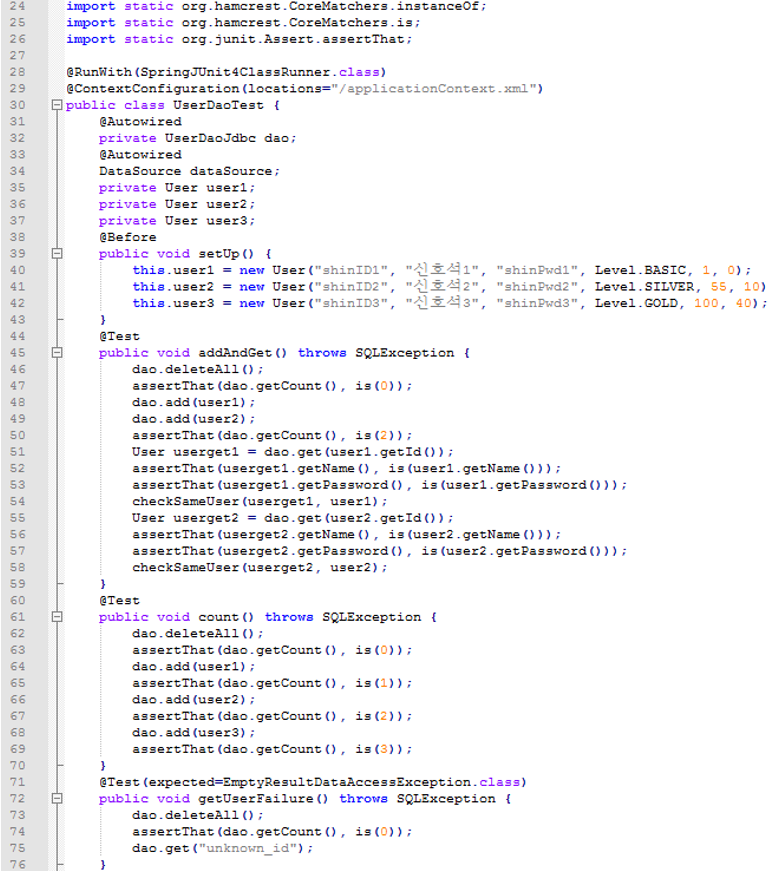This screenshot has height=871, width=769.
Task: Click the first '@Autowired' annotation on line 31
Action: tap(141, 122)
